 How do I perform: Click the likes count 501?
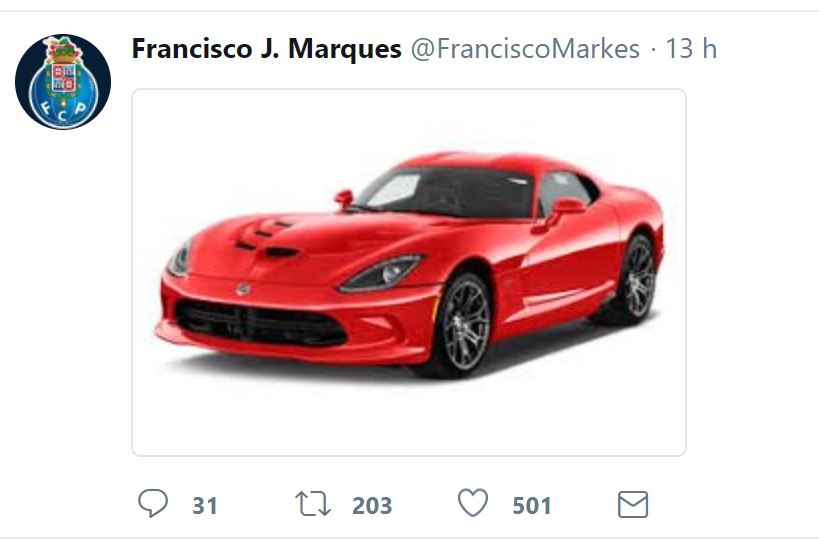(x=532, y=505)
